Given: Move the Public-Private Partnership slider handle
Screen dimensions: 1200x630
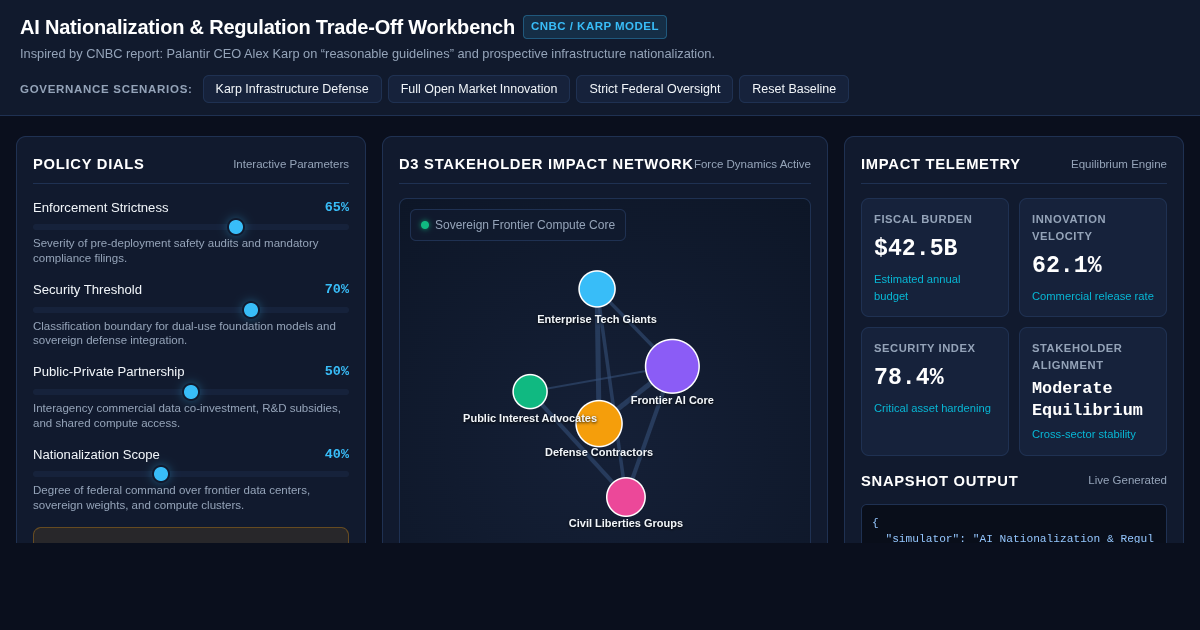Looking at the screenshot, I should coord(191,392).
